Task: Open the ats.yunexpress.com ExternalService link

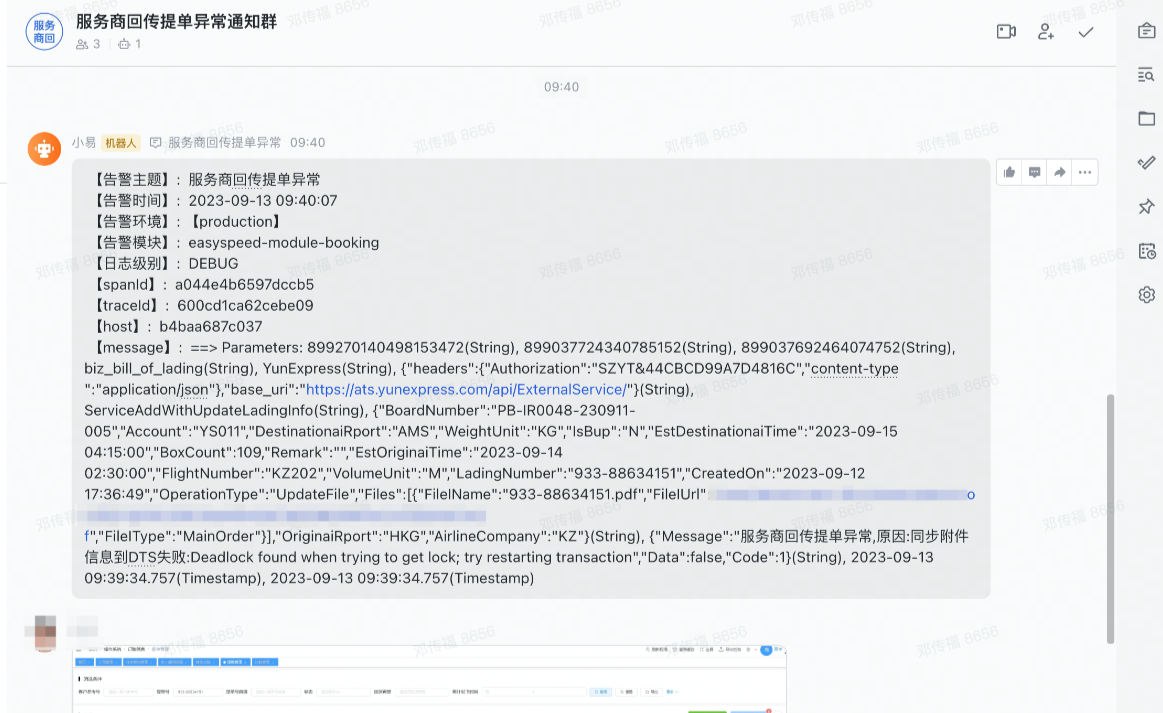Action: tap(467, 390)
